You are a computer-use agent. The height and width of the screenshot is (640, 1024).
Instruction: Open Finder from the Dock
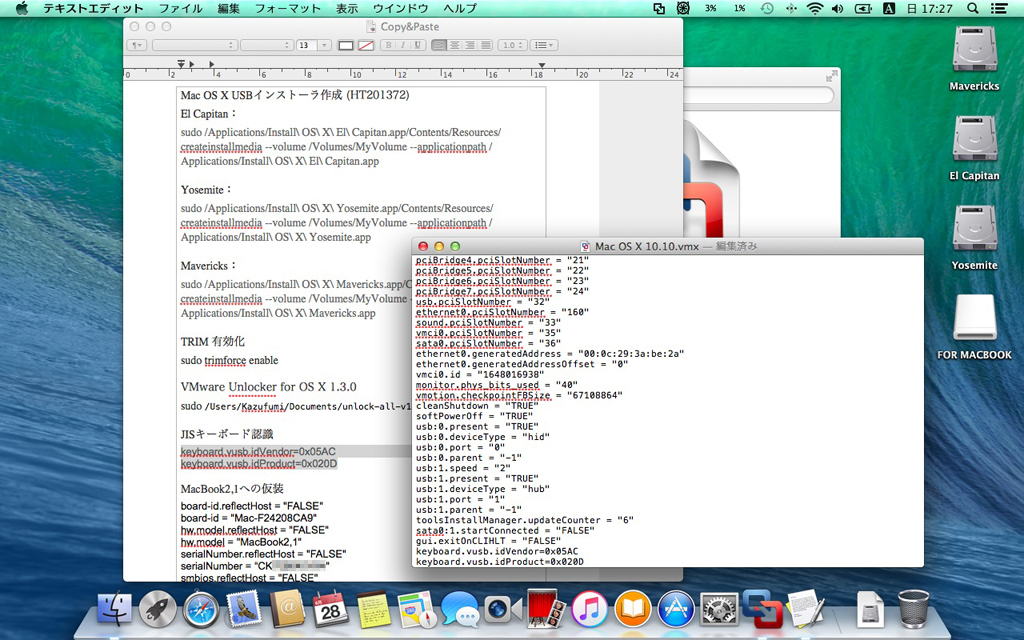click(114, 609)
